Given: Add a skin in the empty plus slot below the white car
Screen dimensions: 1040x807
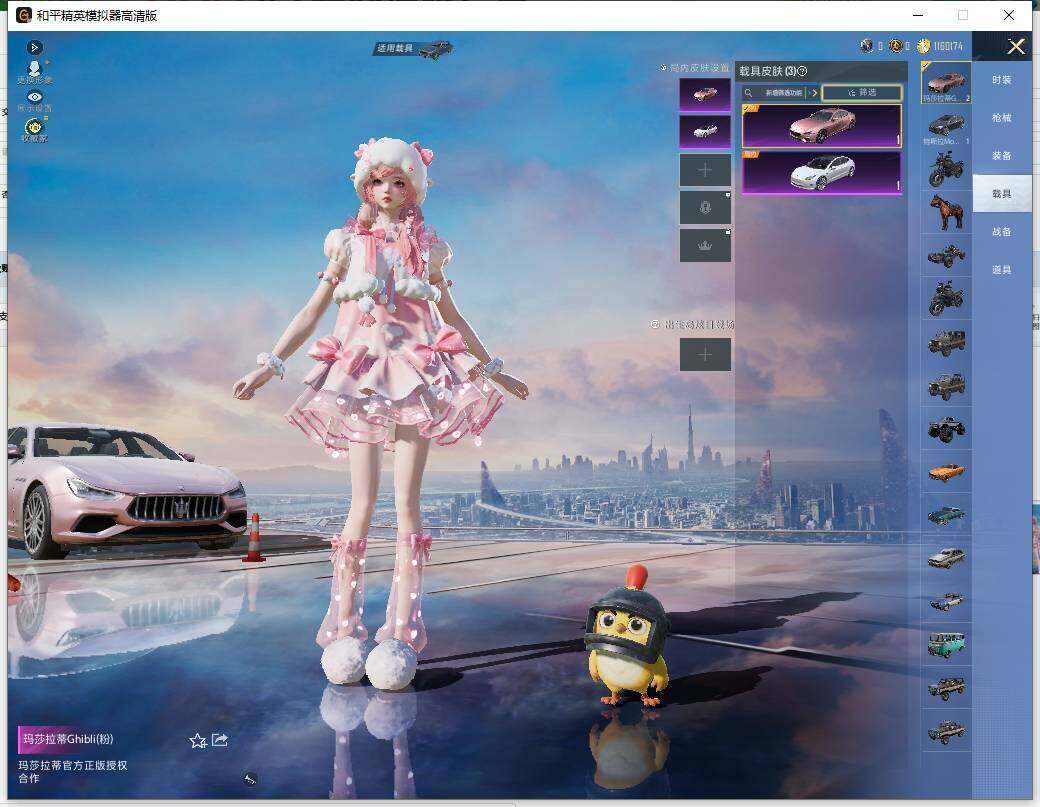Looking at the screenshot, I should tap(705, 170).
